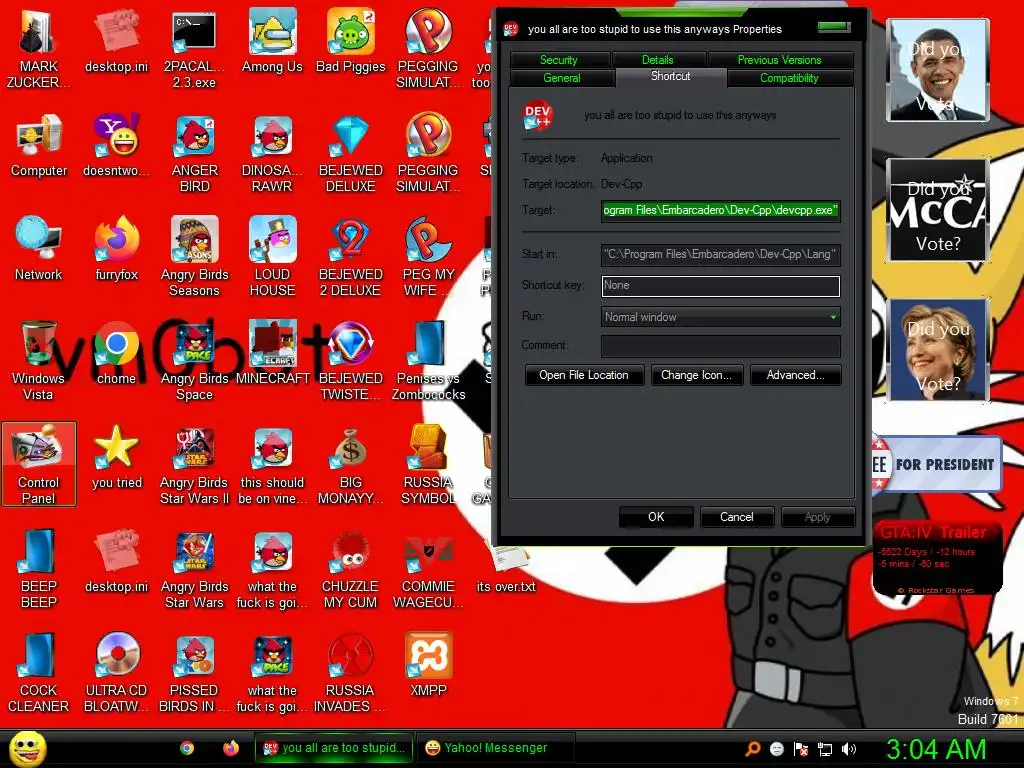The width and height of the screenshot is (1024, 768).
Task: Open the Run window mode dropdown
Action: coord(720,317)
